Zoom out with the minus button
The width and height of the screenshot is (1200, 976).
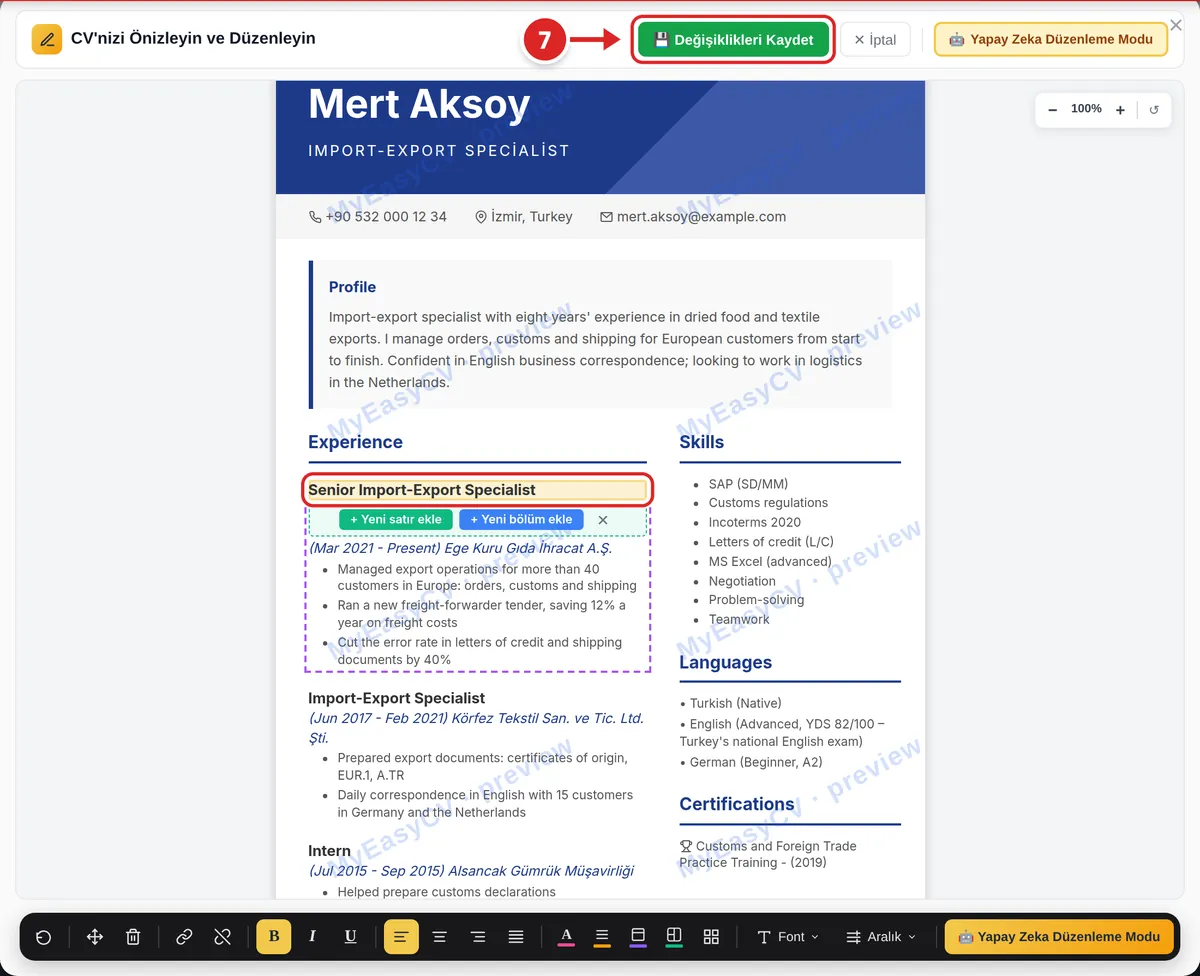point(1052,110)
